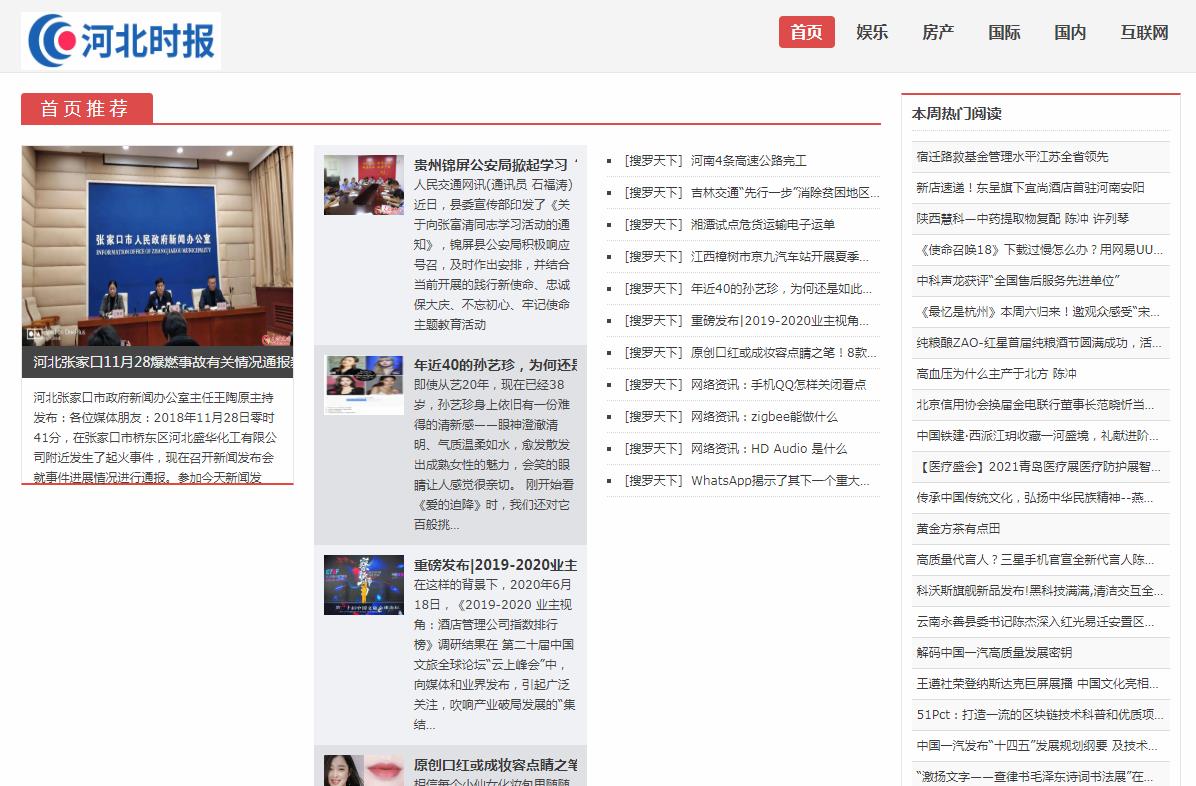Open the 口红 lipstick article thumbnail
Screen dimensions: 1196x786
click(x=364, y=771)
